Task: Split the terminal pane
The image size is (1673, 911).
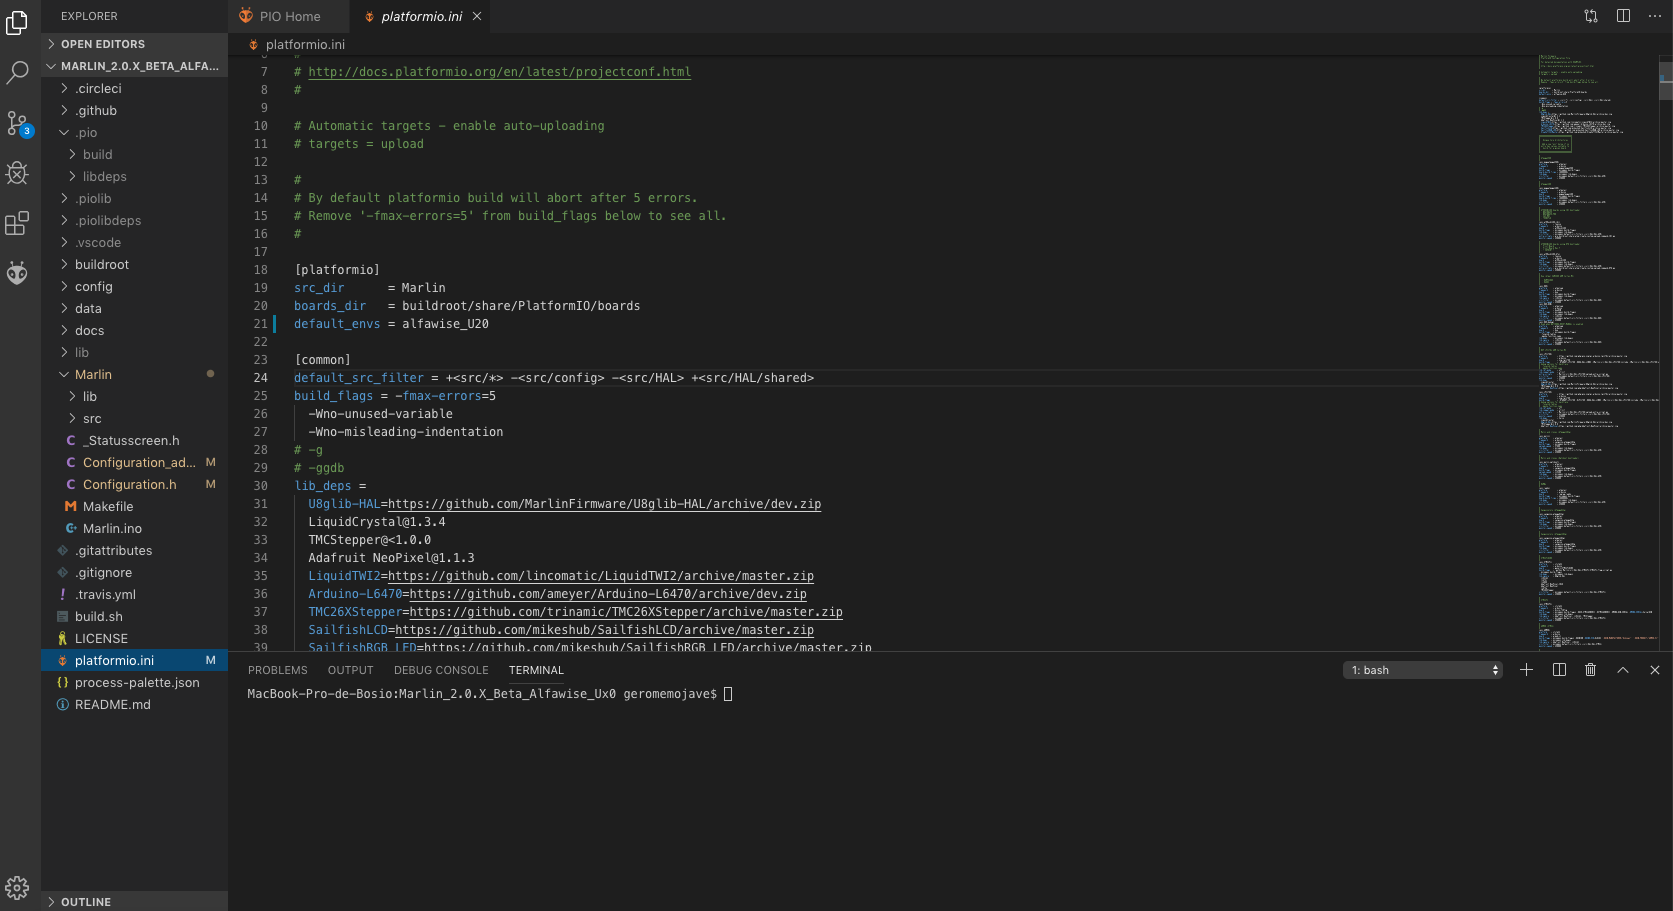Action: pos(1559,670)
